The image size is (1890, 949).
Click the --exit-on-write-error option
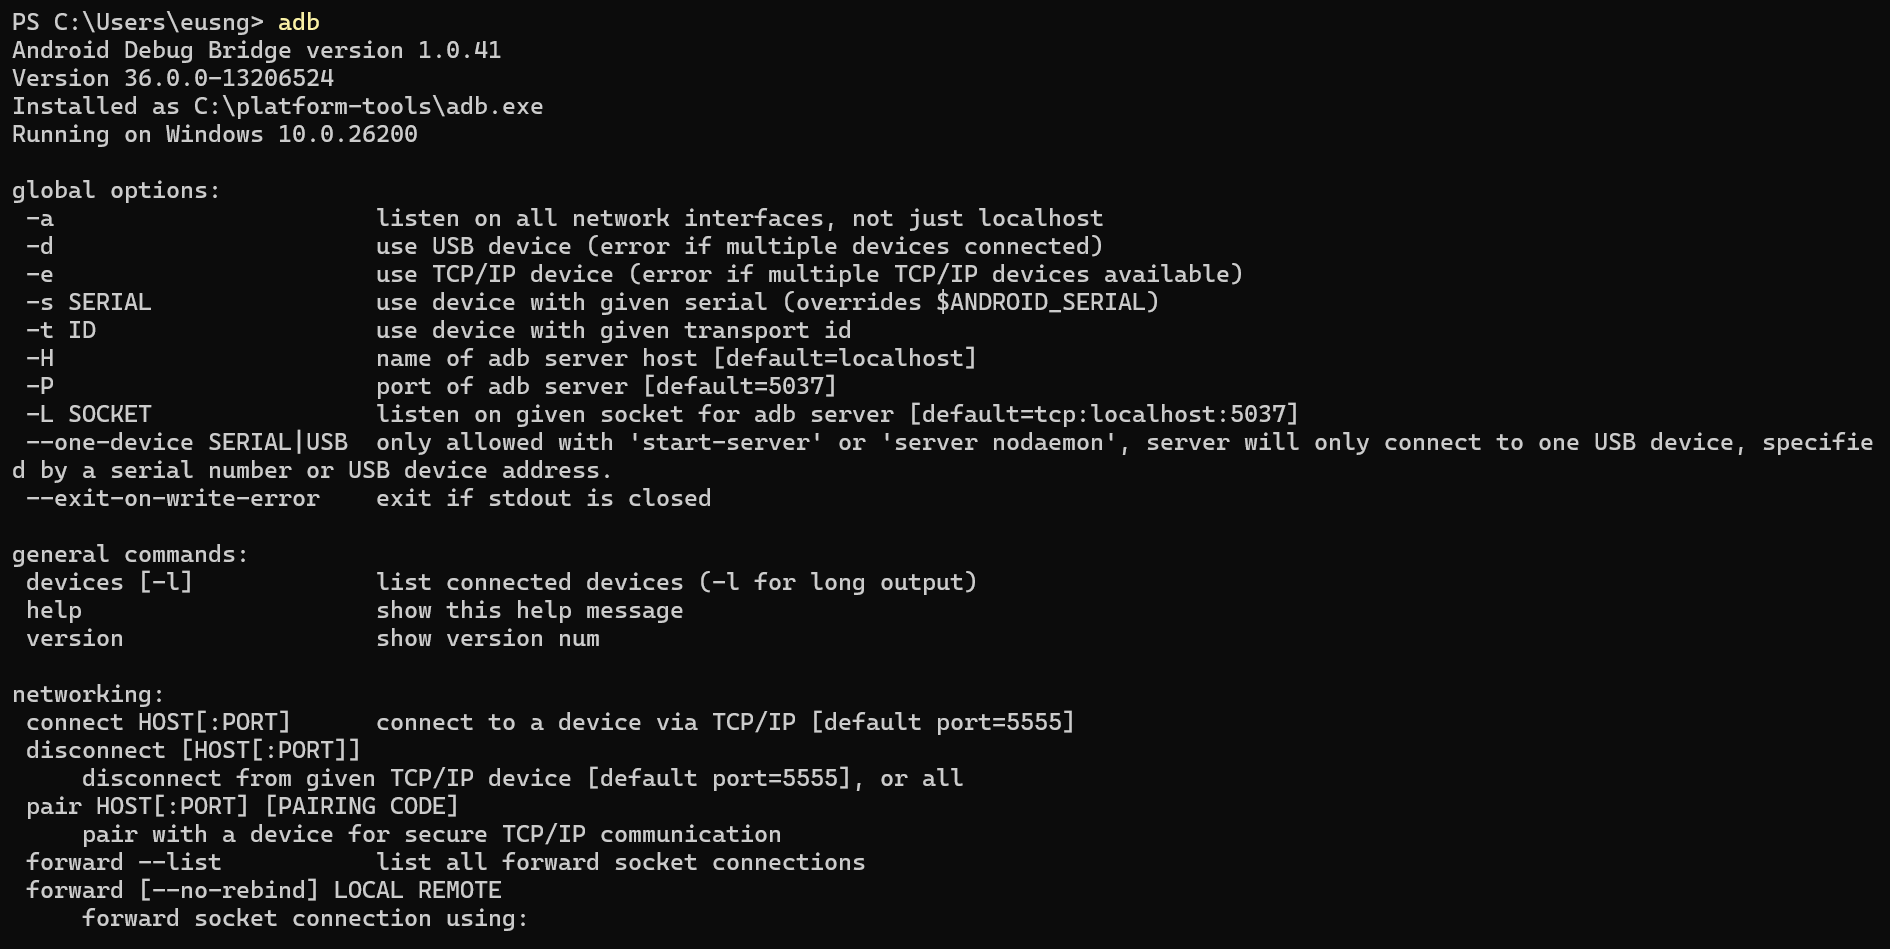click(x=173, y=498)
